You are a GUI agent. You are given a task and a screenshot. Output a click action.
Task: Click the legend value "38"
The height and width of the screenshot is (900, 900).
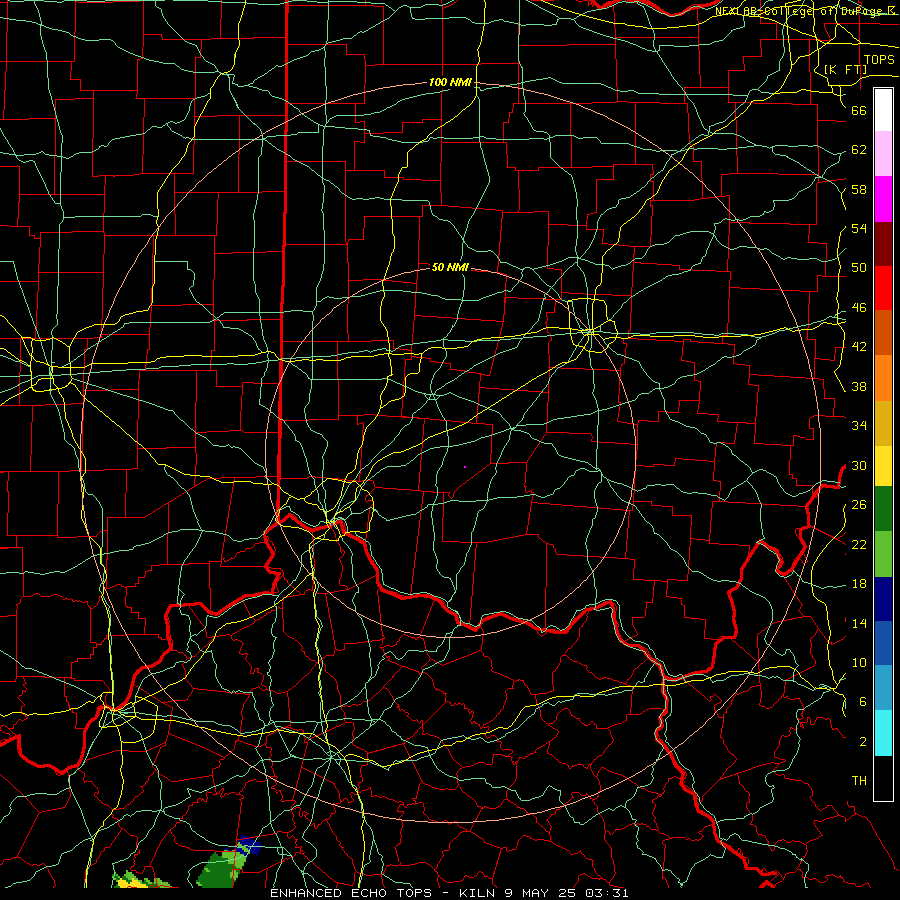[859, 386]
